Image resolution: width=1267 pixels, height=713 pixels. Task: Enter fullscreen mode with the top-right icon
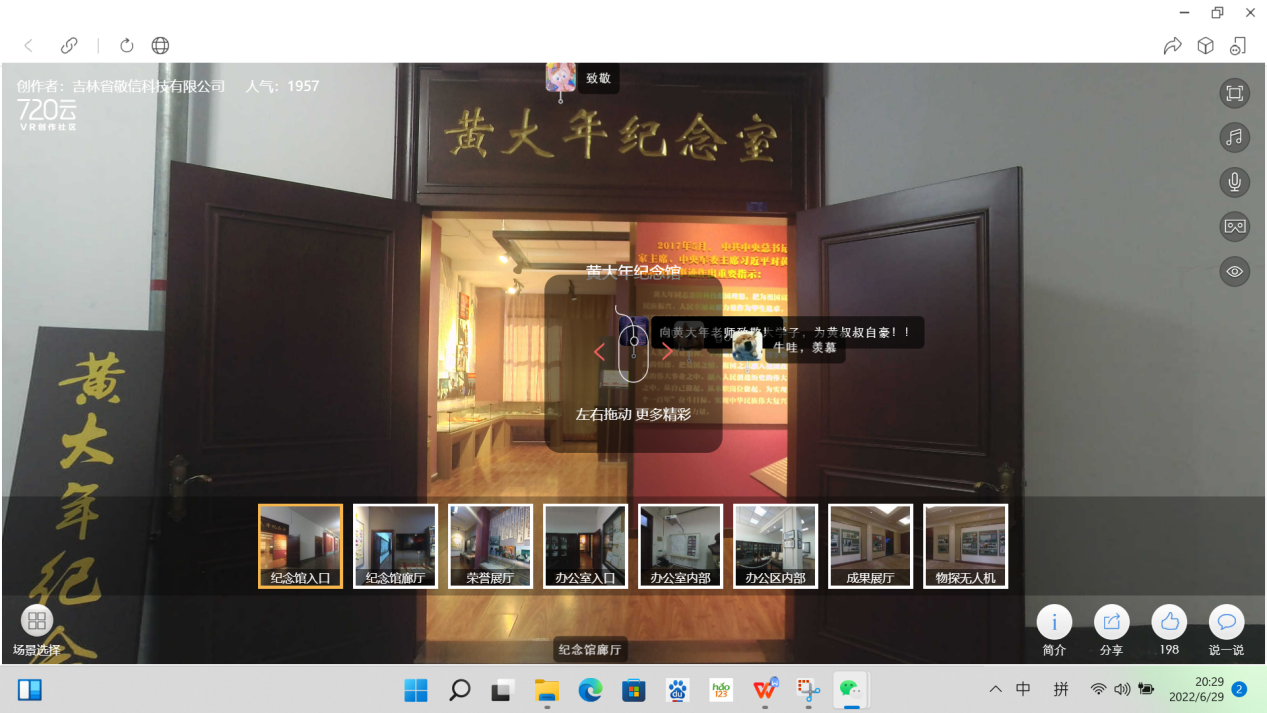pos(1234,93)
